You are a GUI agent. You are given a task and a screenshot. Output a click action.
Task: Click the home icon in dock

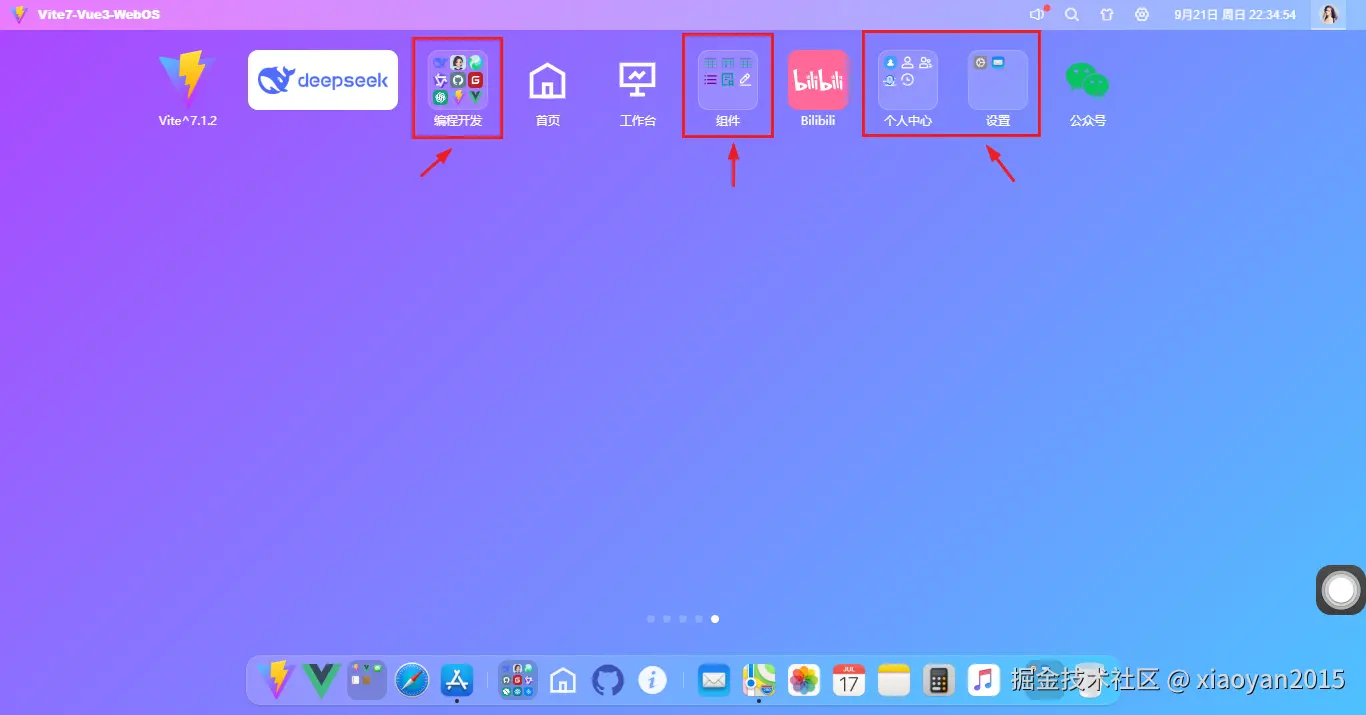click(x=563, y=680)
